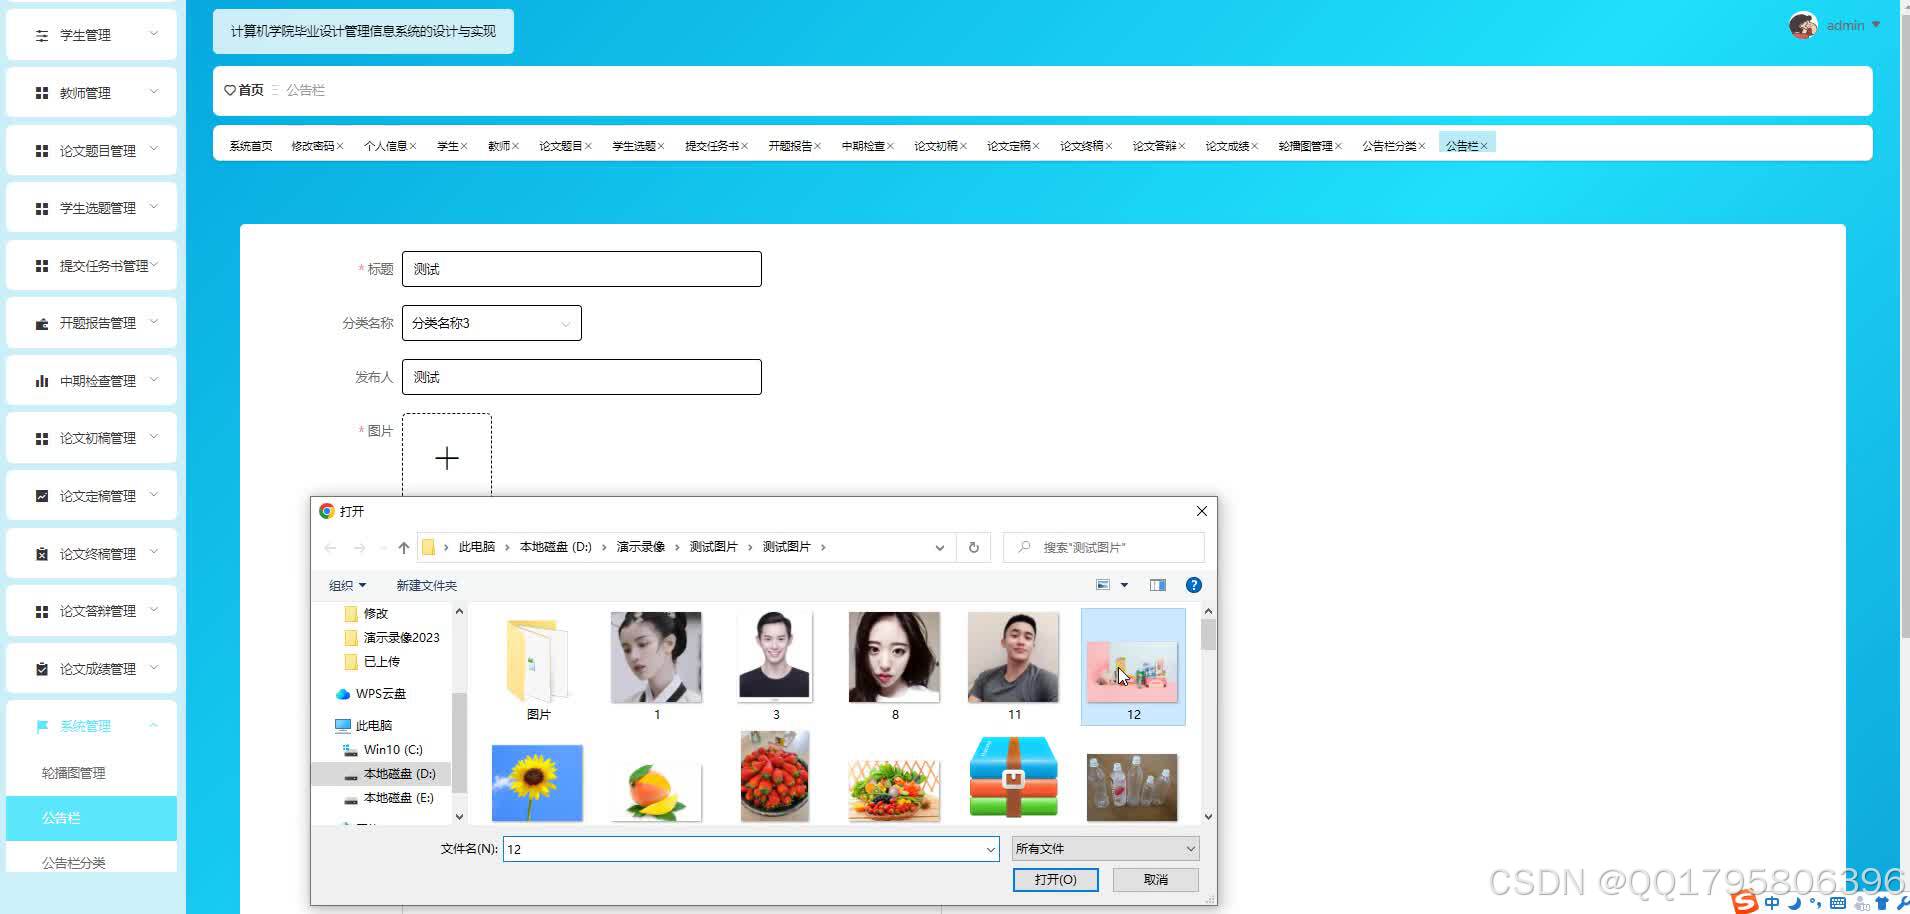Image resolution: width=1910 pixels, height=914 pixels.
Task: Change the view mode icon
Action: pos(1103,585)
